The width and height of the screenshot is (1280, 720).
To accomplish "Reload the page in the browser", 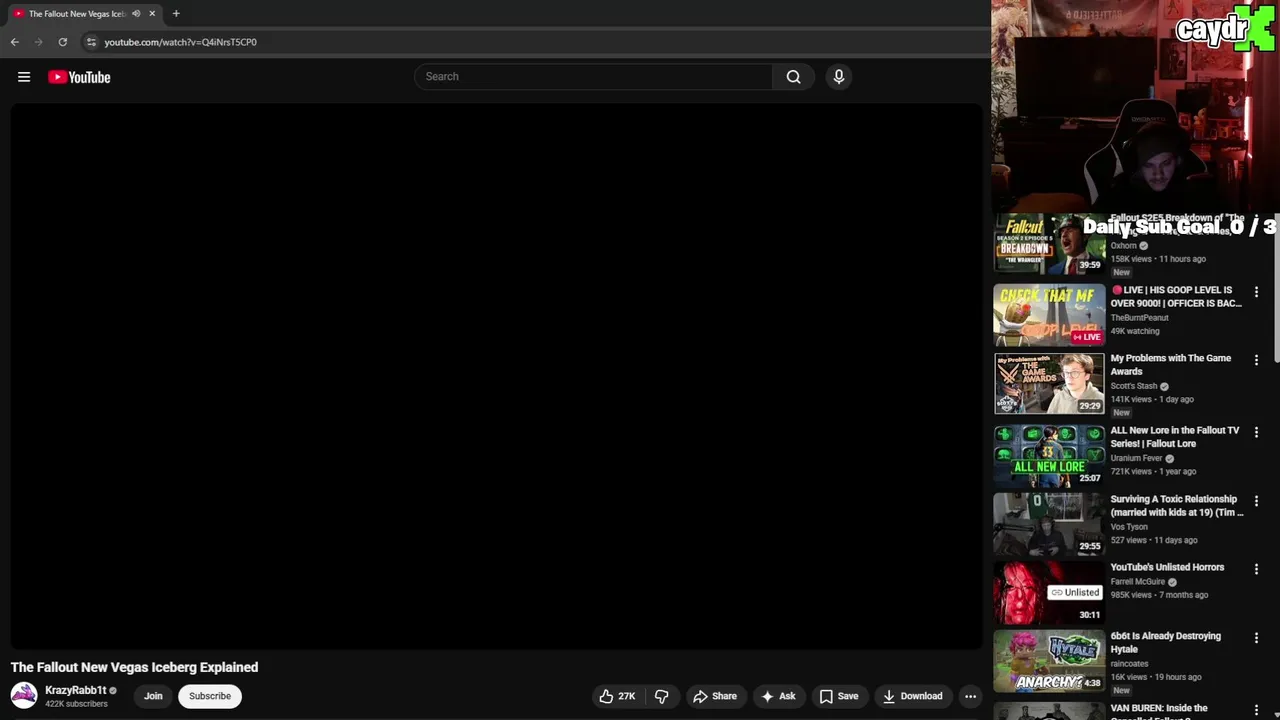I will [62, 42].
